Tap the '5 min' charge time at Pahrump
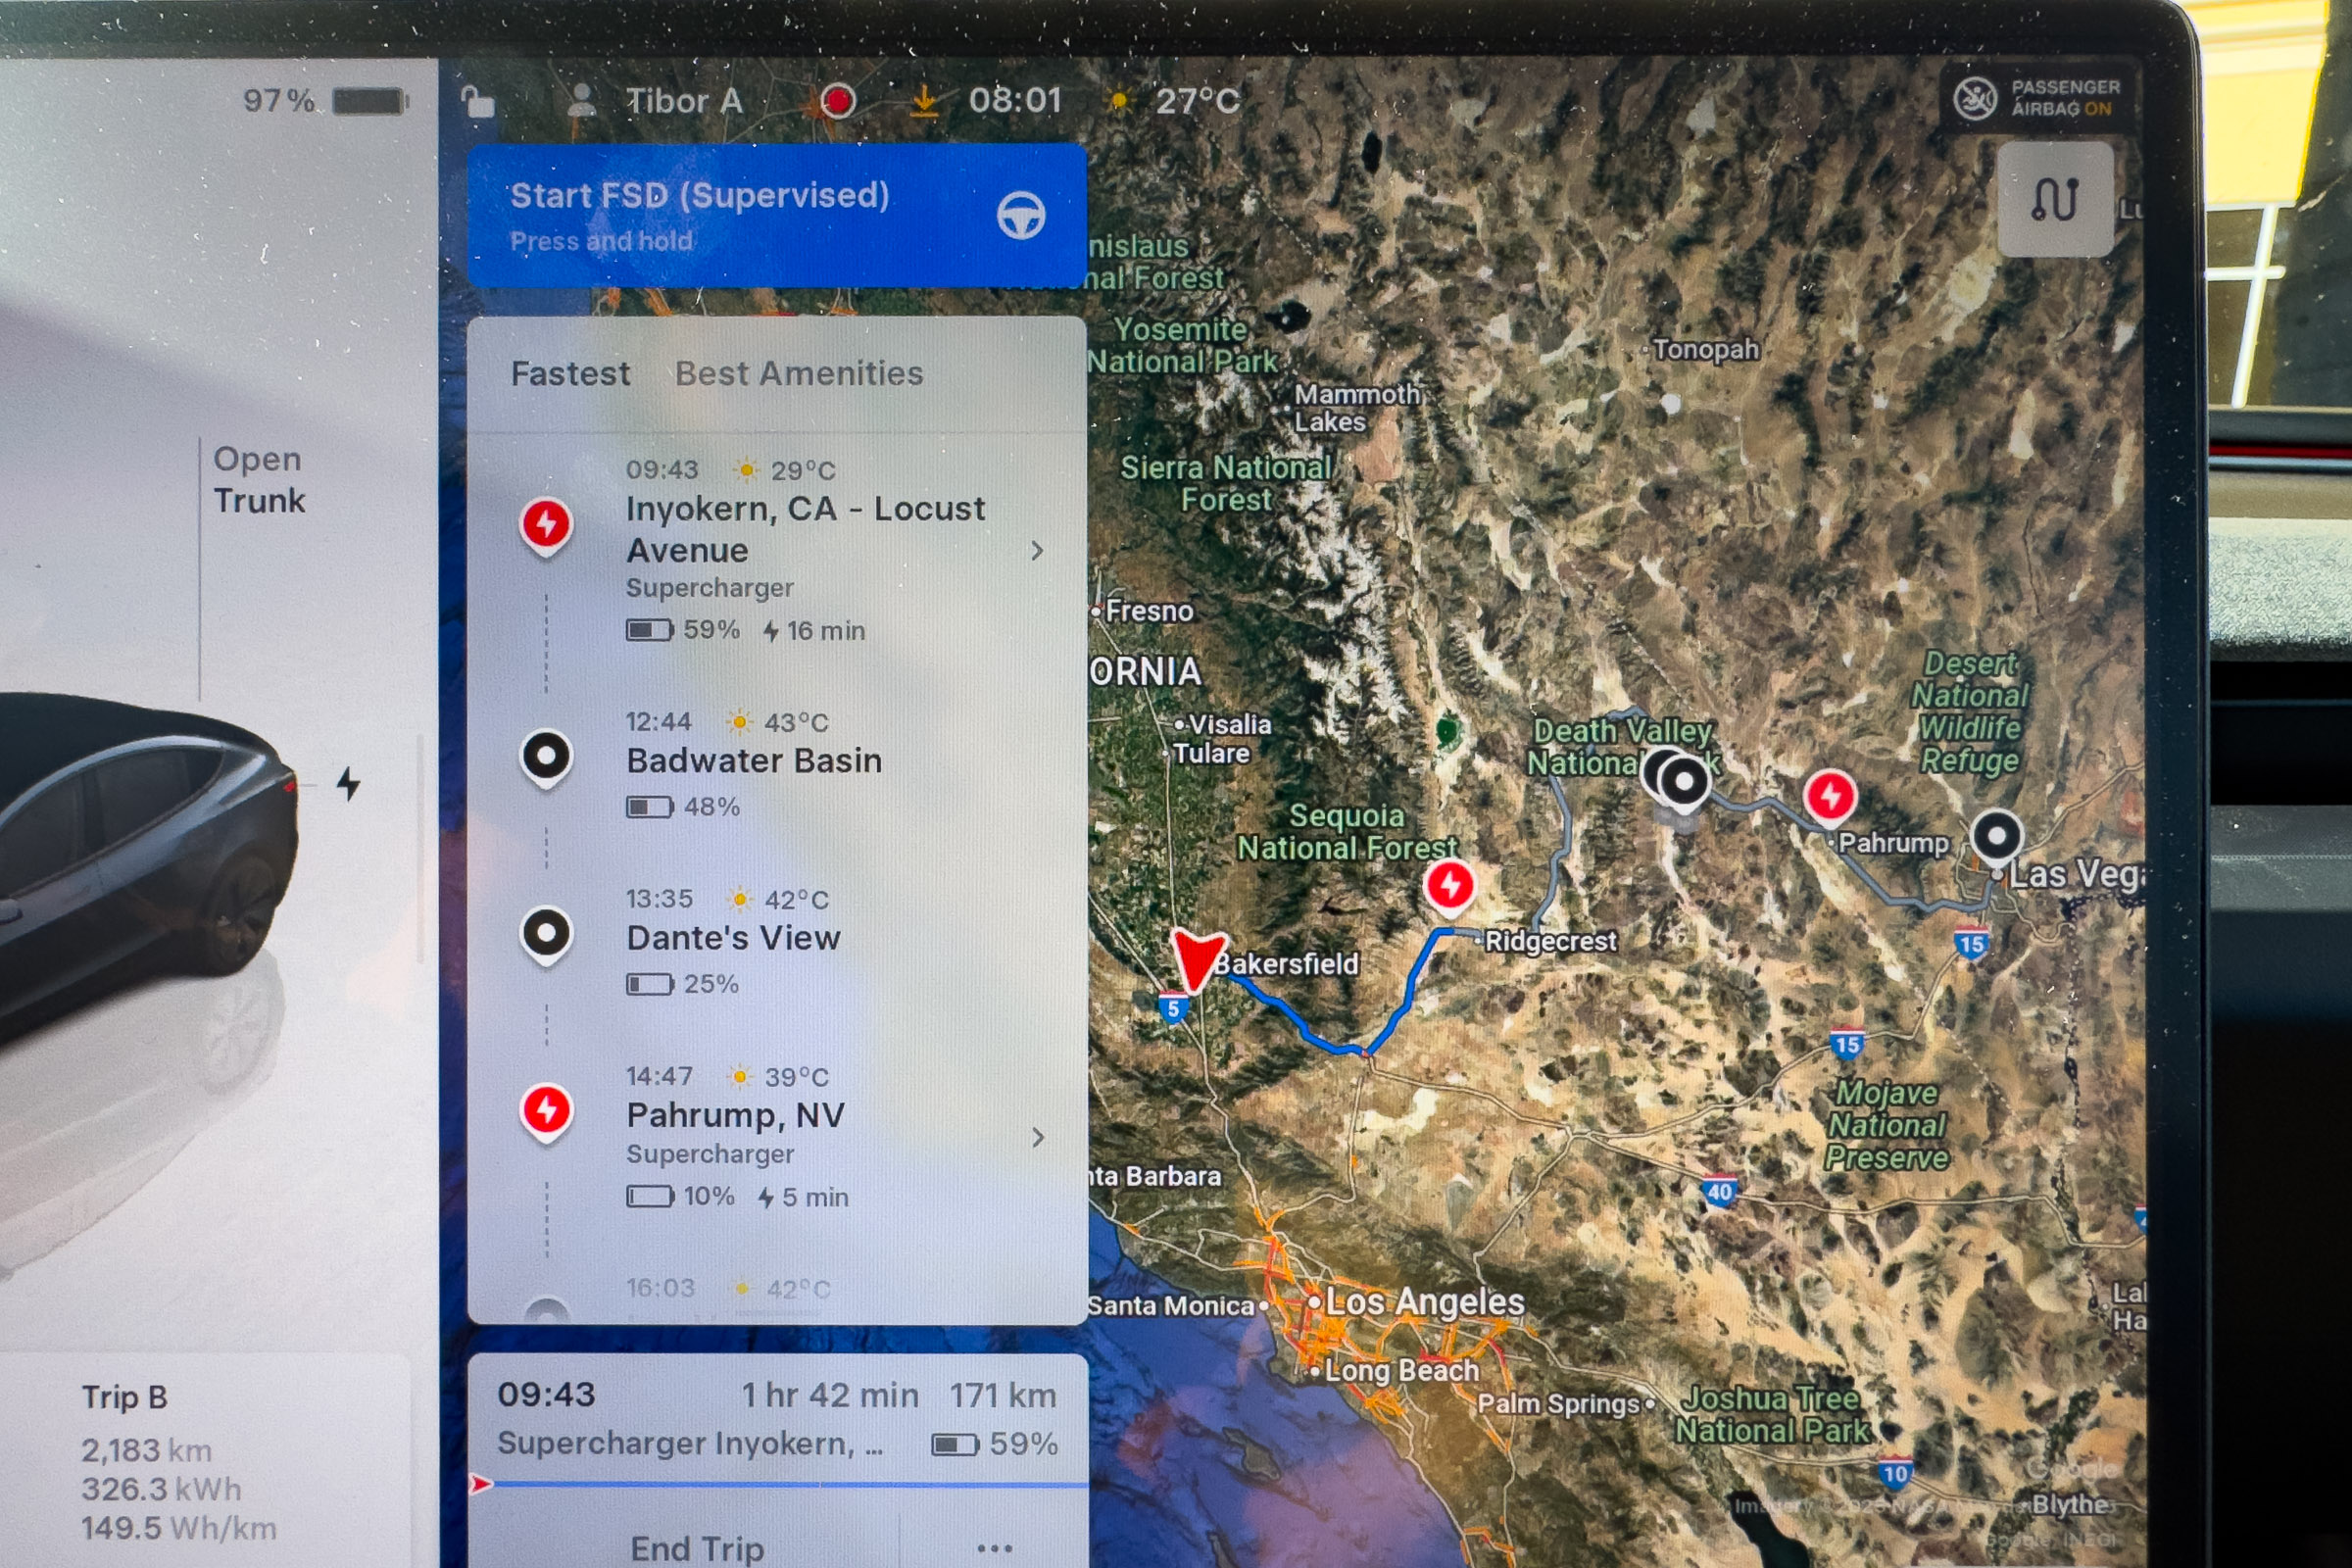 (x=803, y=1197)
